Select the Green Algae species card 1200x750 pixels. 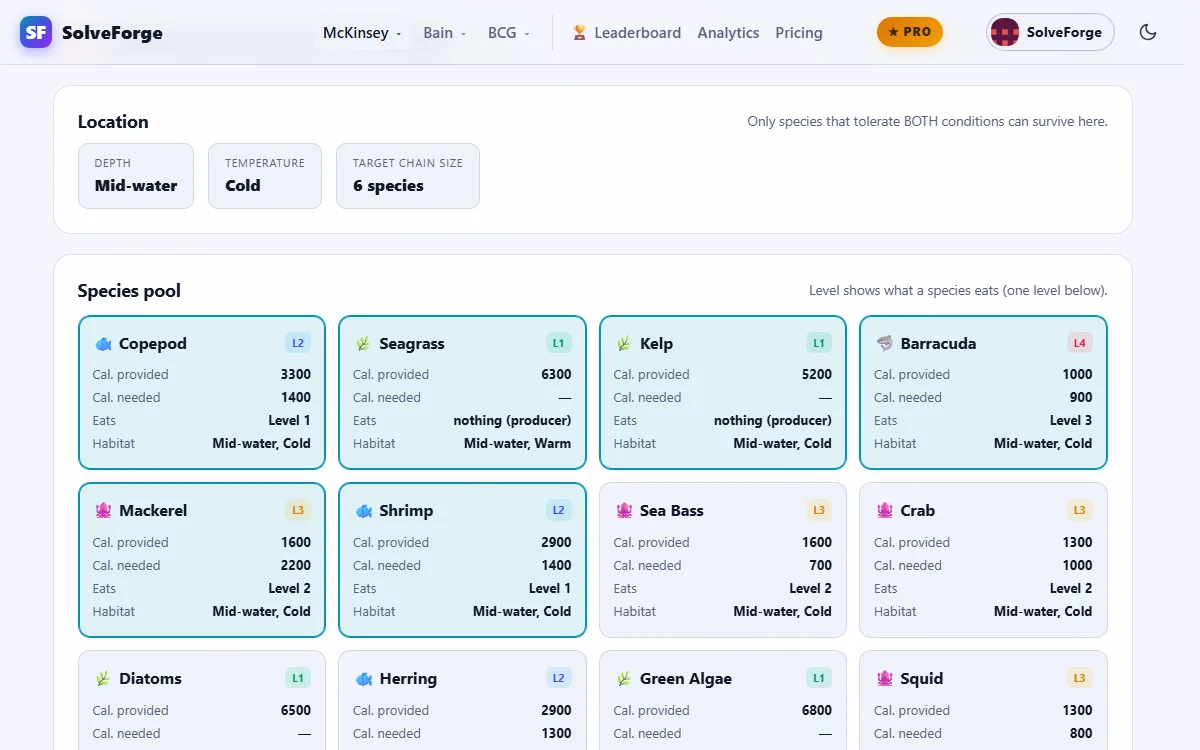pos(723,700)
